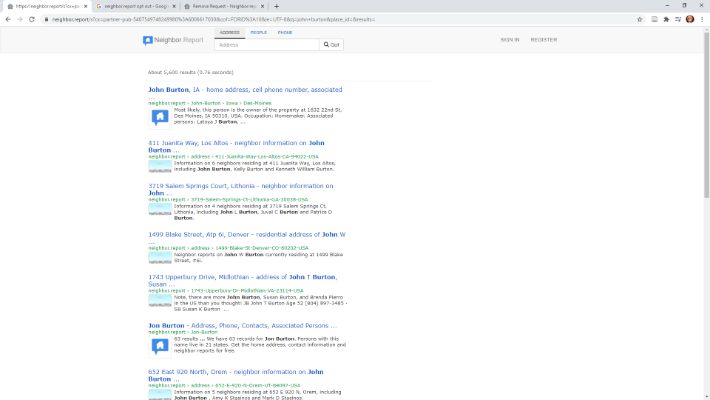Open the Chrome three-dot menu

click(702, 19)
